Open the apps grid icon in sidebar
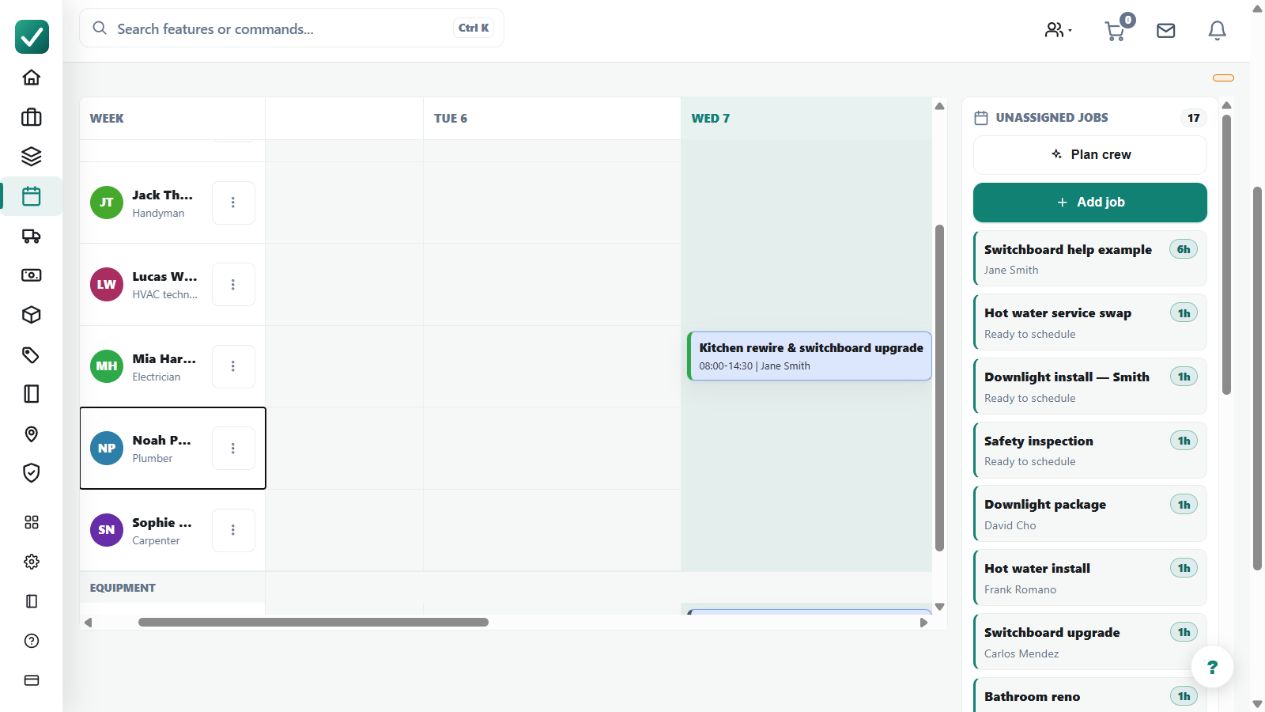1265x712 pixels. coord(31,522)
